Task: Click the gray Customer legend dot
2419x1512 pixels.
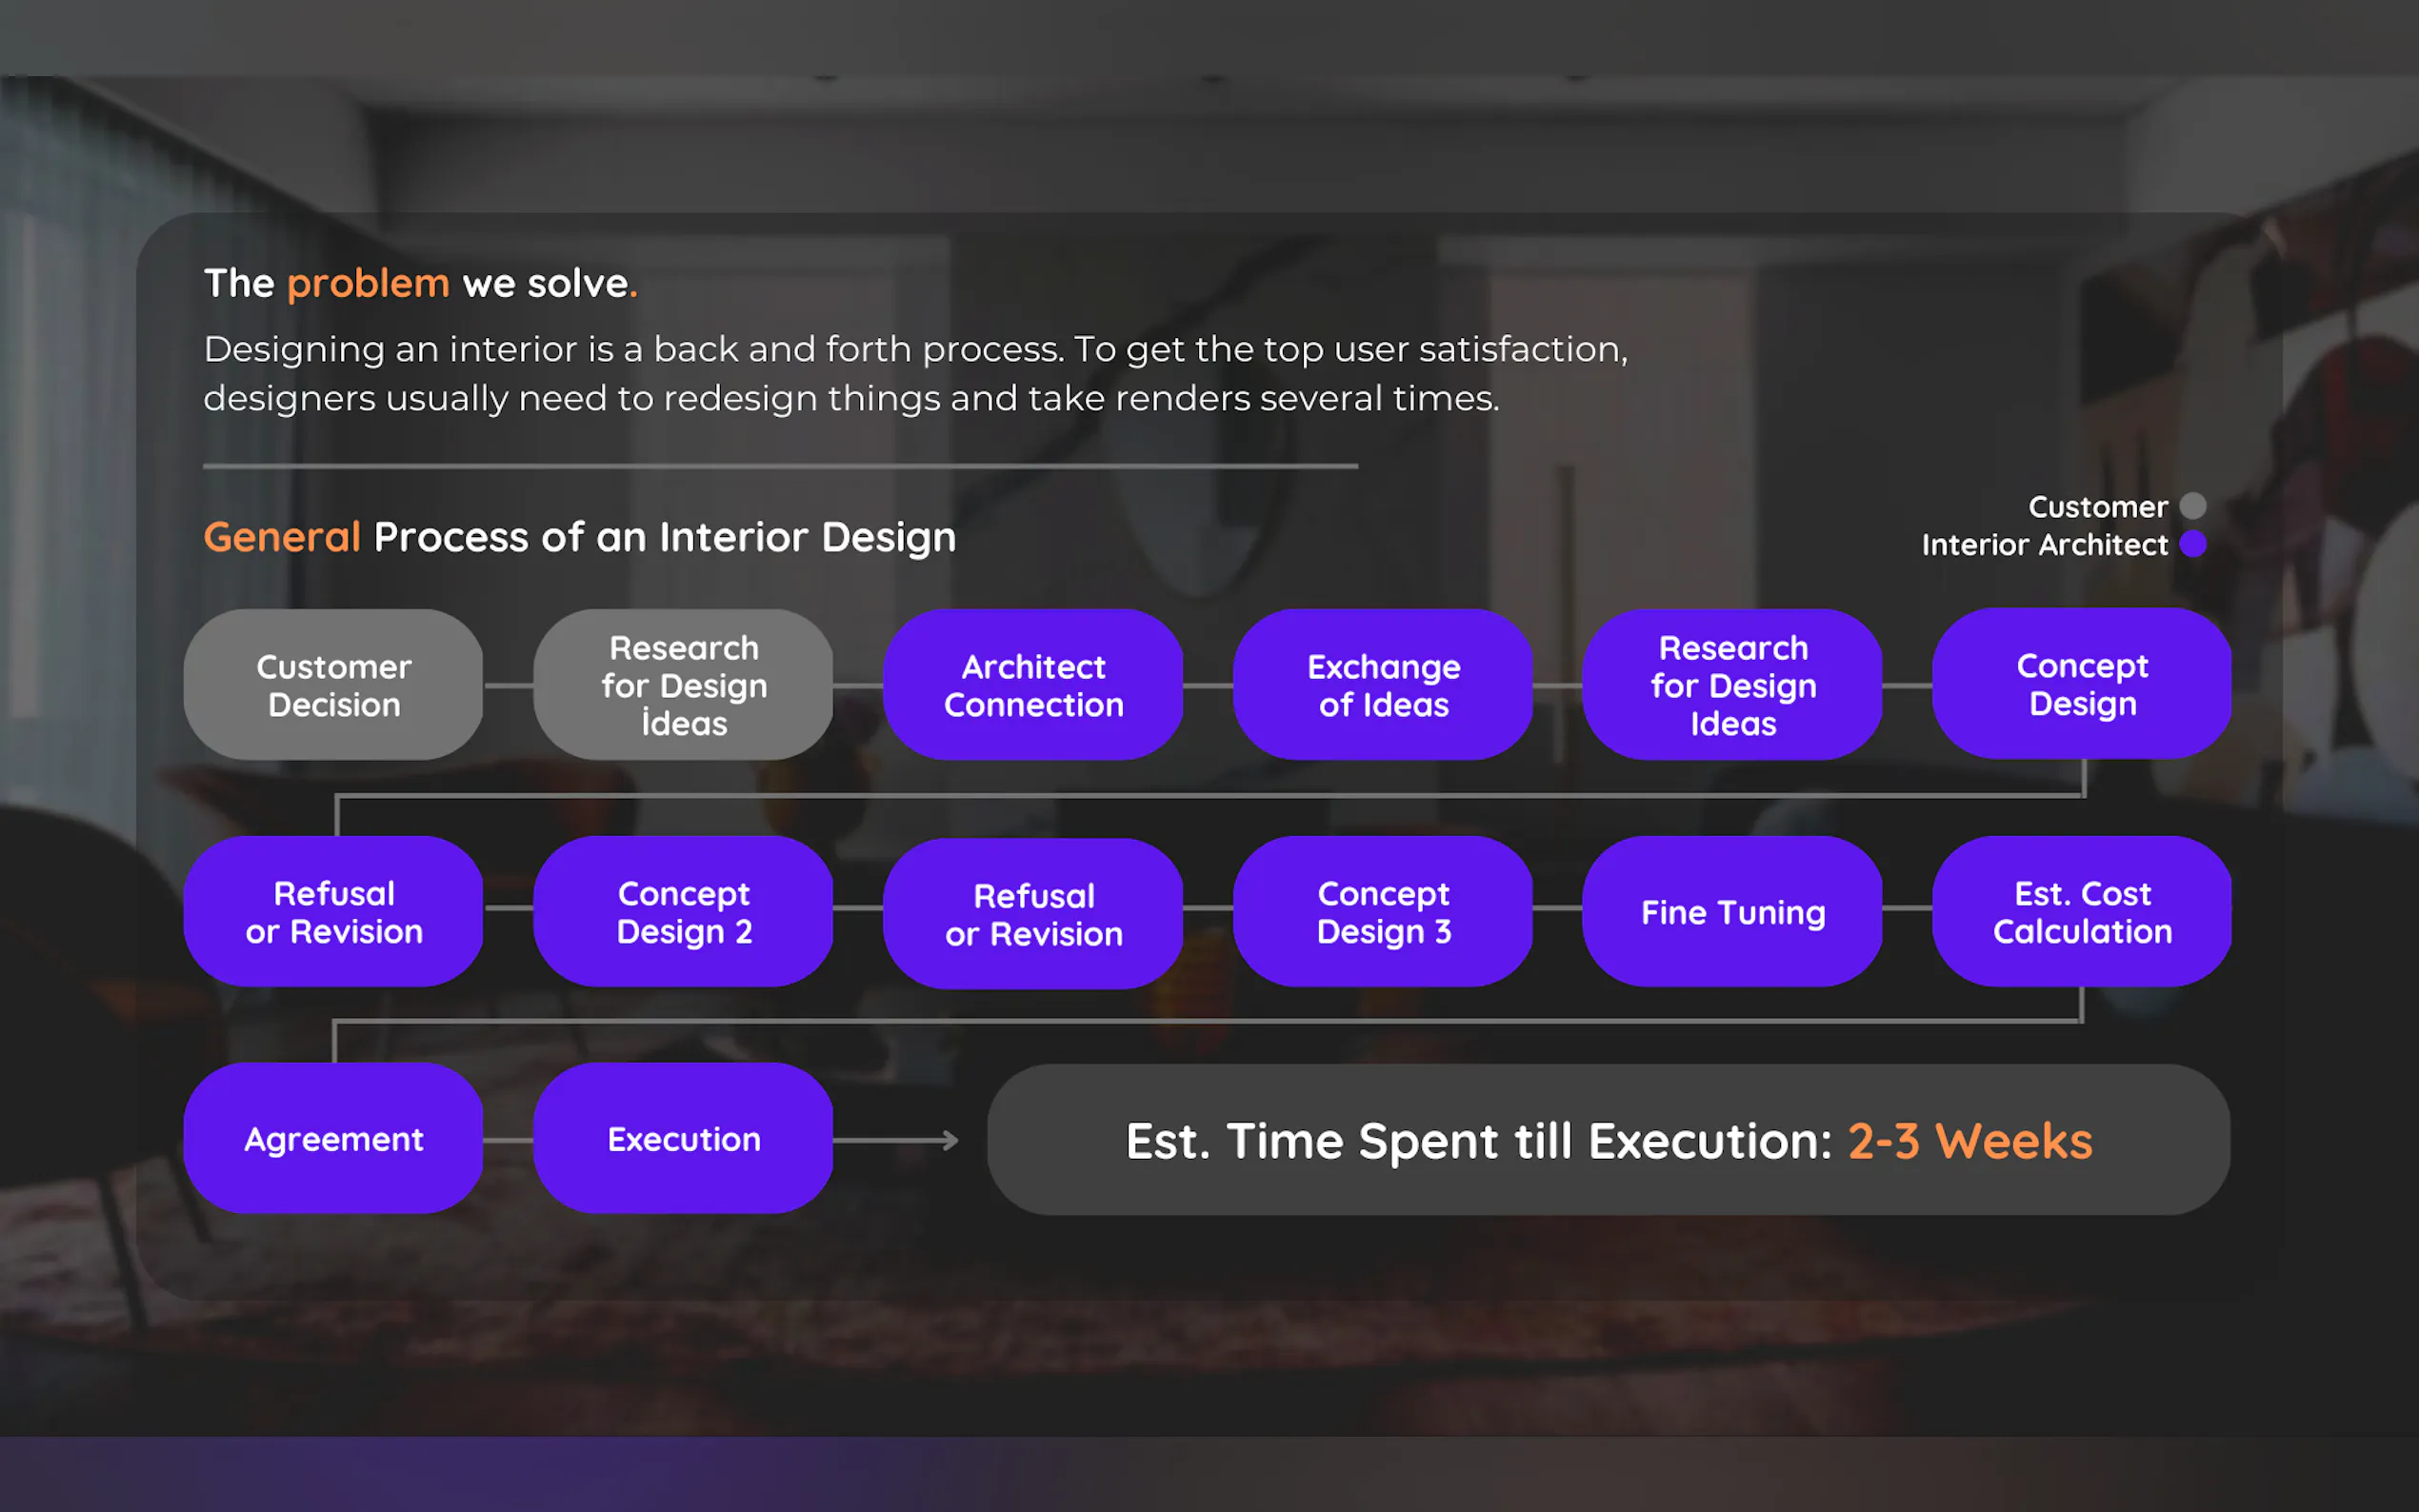Action: pos(2193,506)
